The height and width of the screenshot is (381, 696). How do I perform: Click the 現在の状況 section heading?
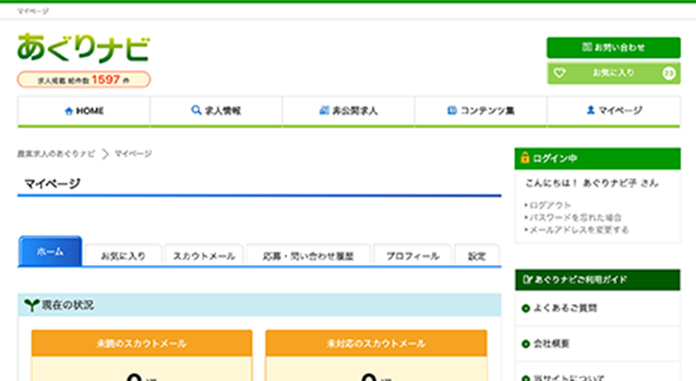[67, 305]
